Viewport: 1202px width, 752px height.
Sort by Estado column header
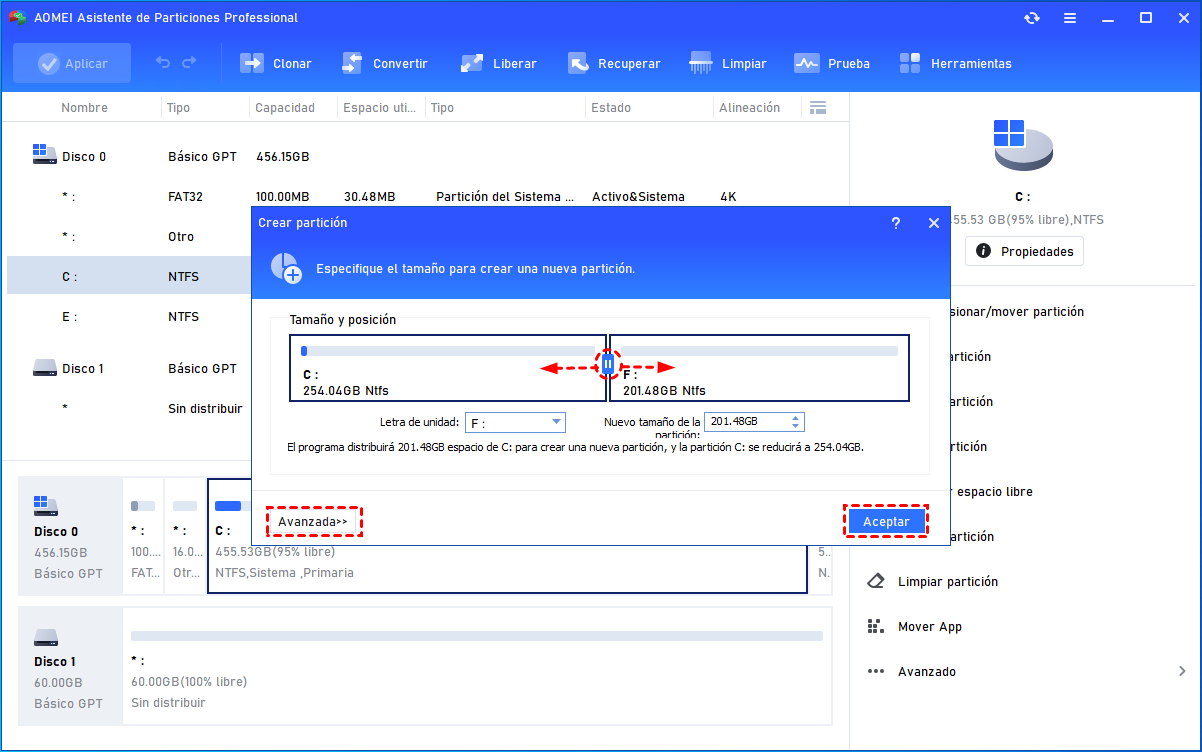(x=611, y=107)
